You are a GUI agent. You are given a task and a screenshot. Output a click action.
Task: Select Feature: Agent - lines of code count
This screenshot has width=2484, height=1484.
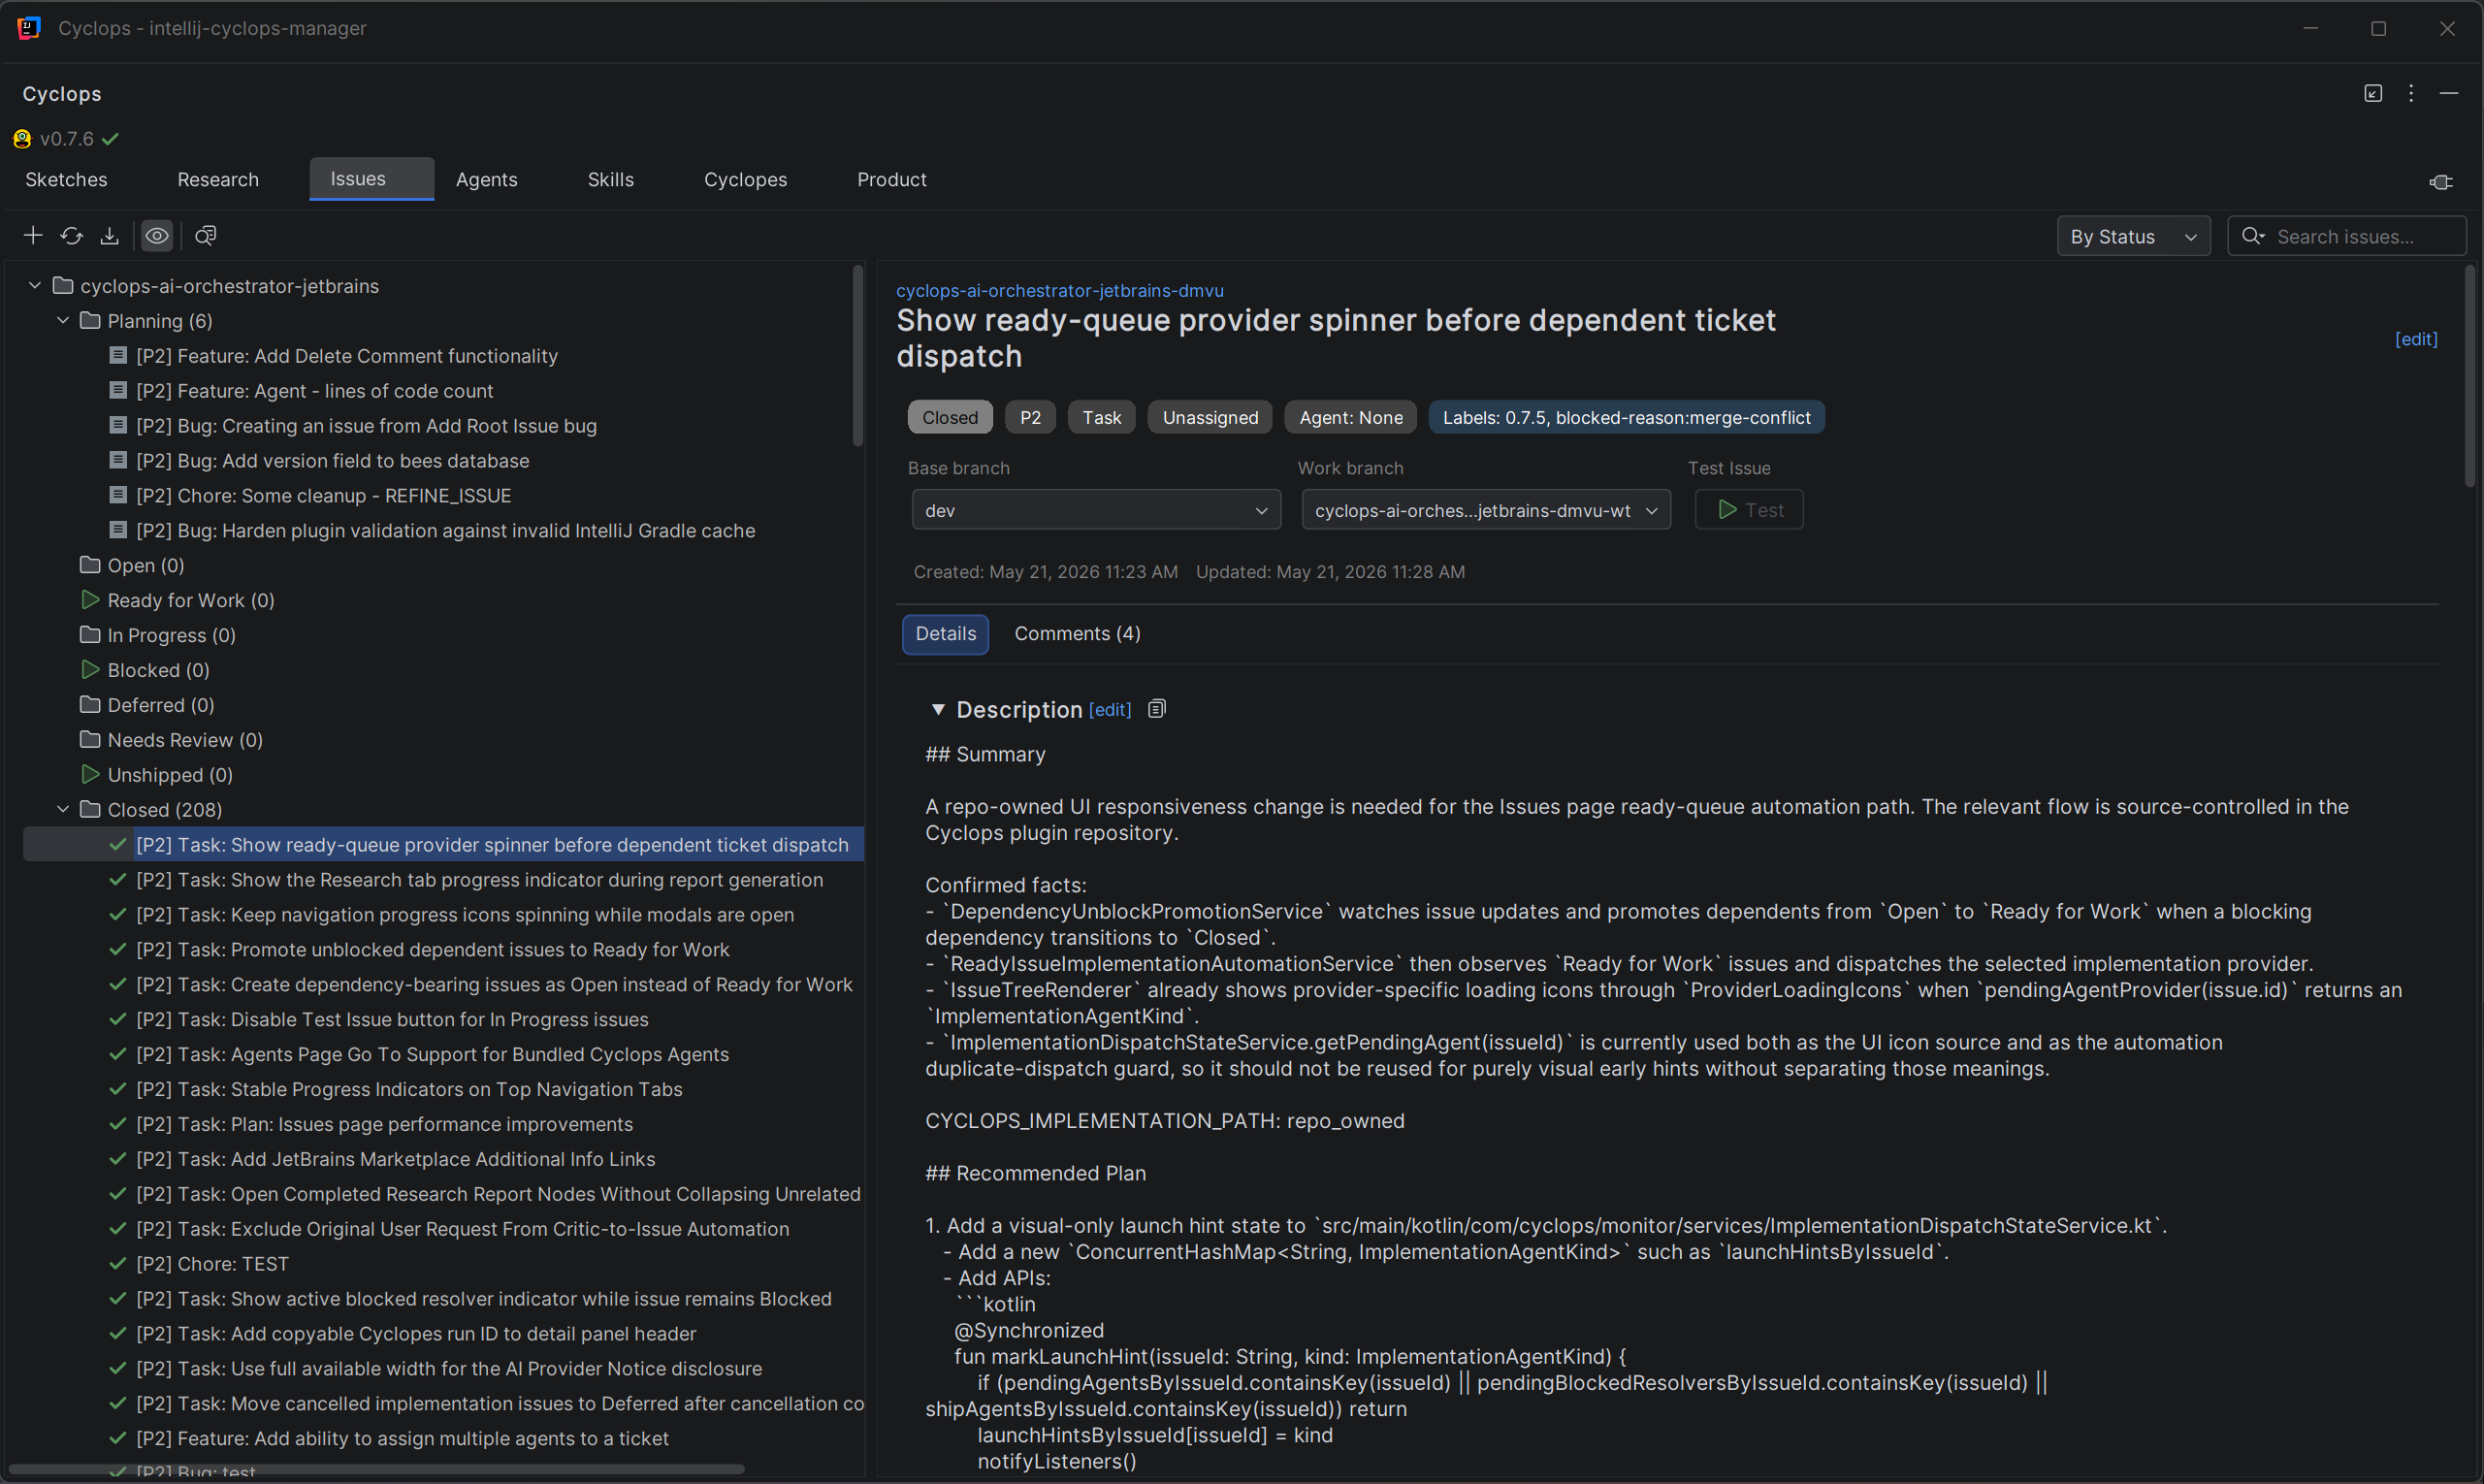tap(315, 390)
